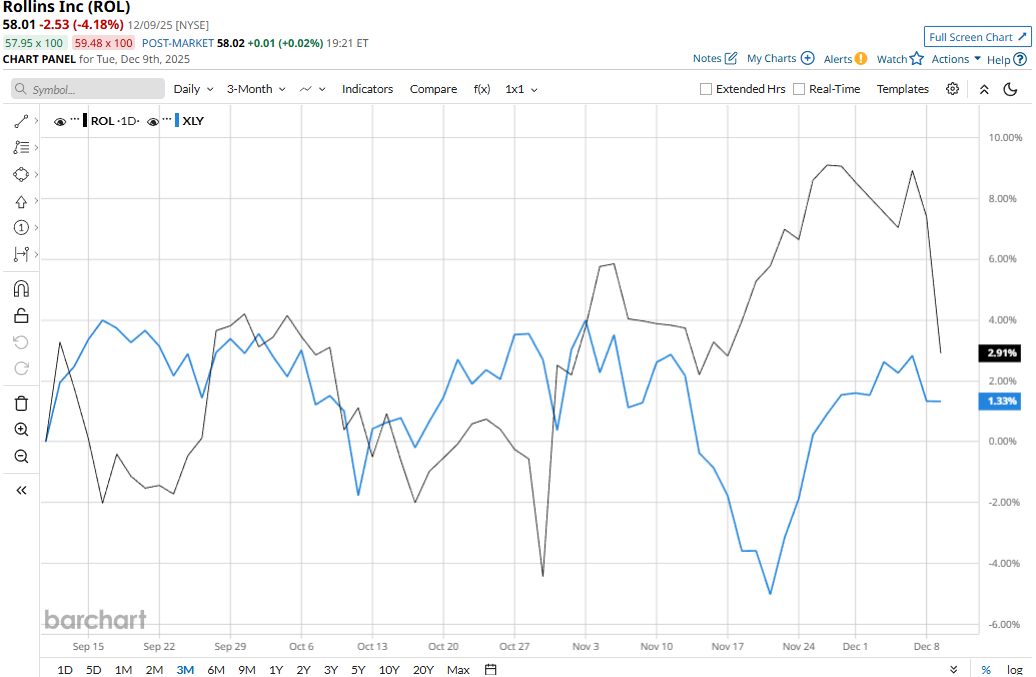This screenshot has height=677, width=1036.
Task: Collapse the chart header panel
Action: (984, 89)
